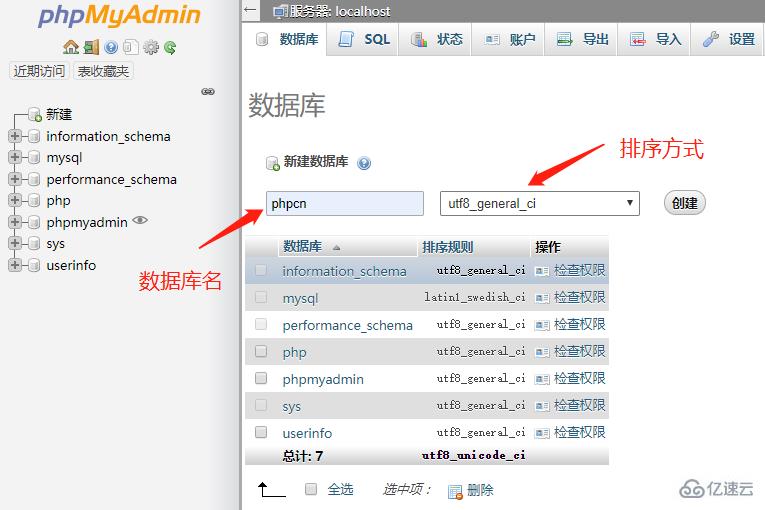The image size is (765, 510).
Task: Click privileges icon in php row
Action: (x=542, y=352)
